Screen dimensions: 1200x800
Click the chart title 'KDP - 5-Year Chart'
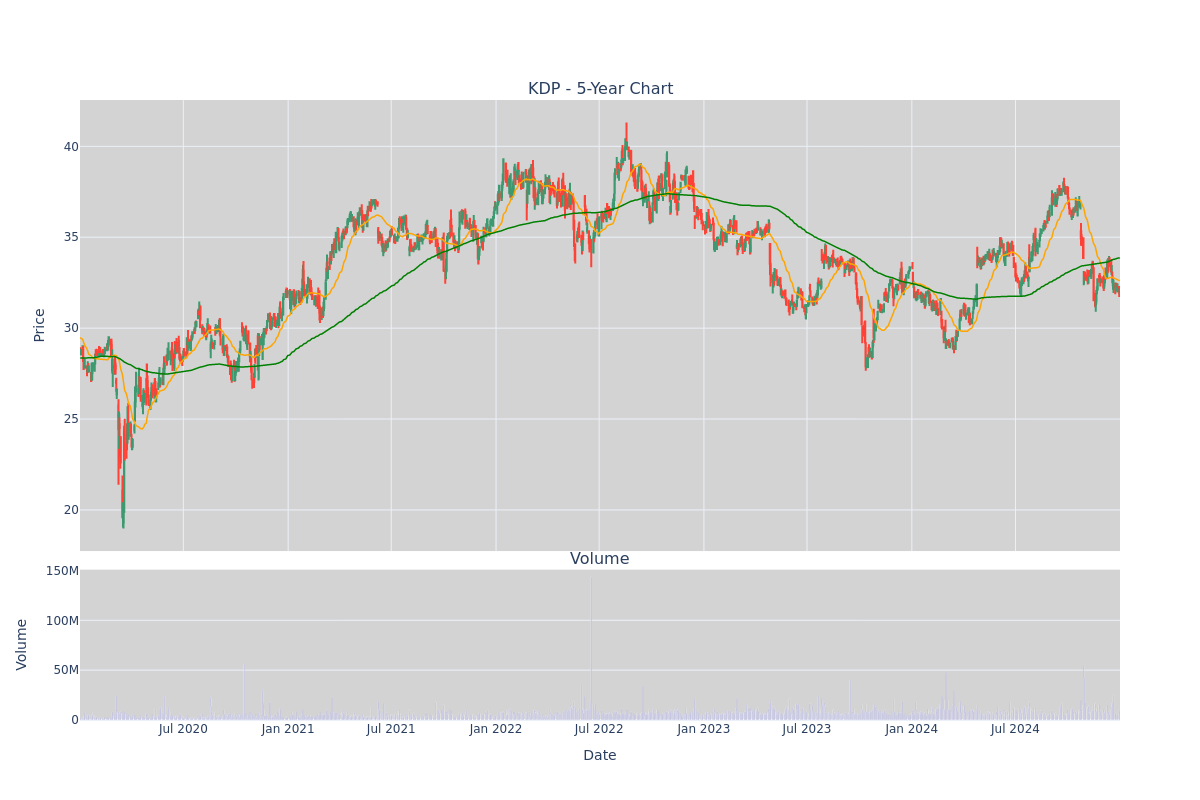point(600,89)
